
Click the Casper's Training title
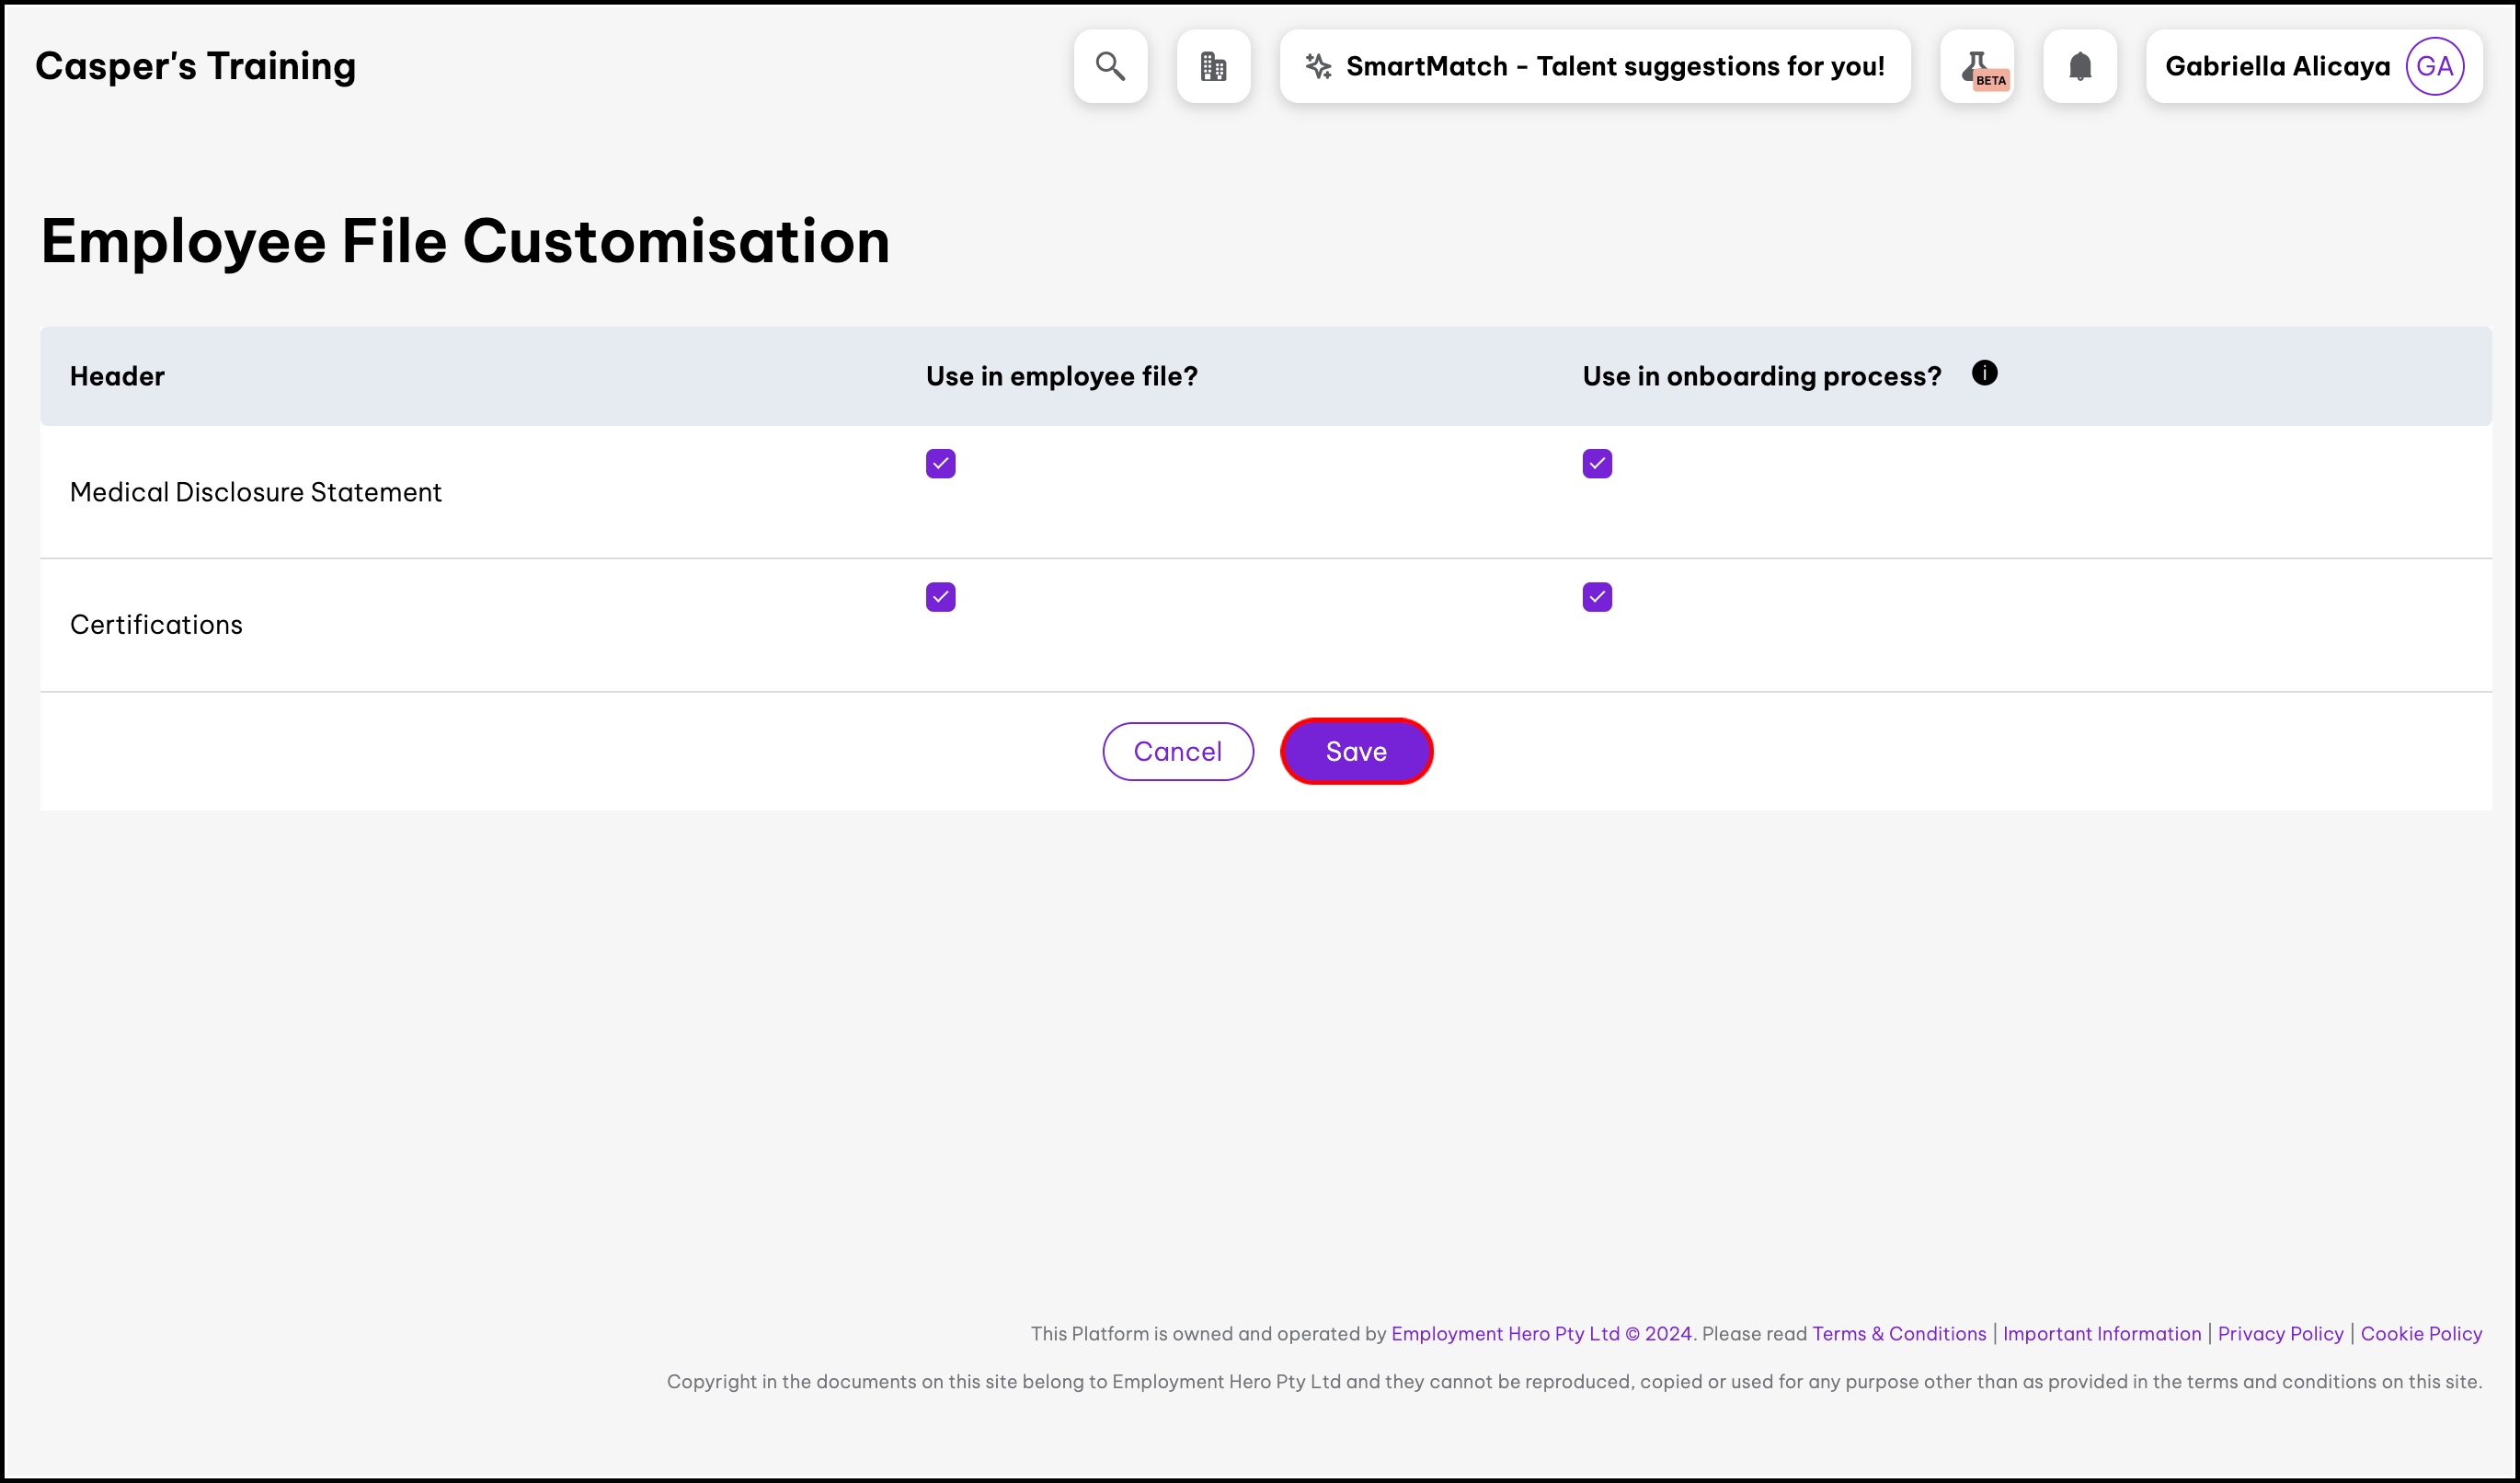[195, 66]
